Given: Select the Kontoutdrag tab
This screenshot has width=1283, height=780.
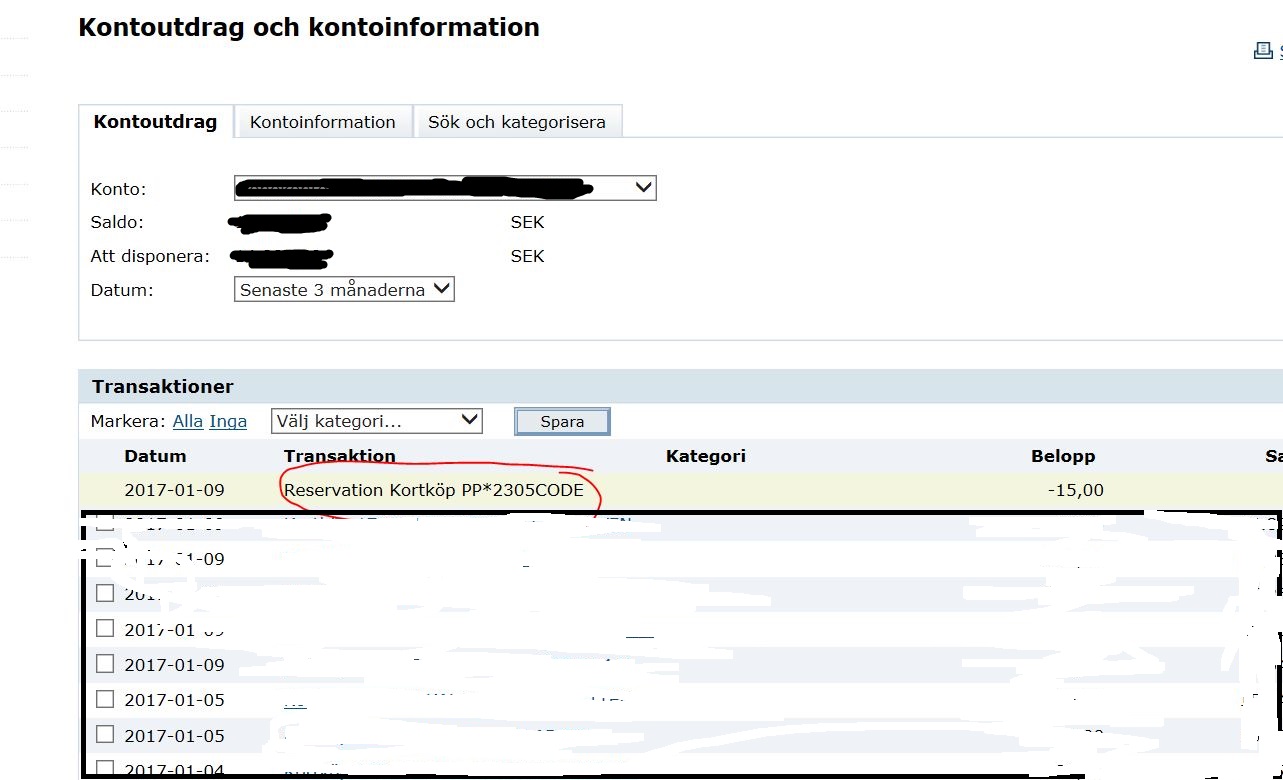Looking at the screenshot, I should (x=155, y=122).
